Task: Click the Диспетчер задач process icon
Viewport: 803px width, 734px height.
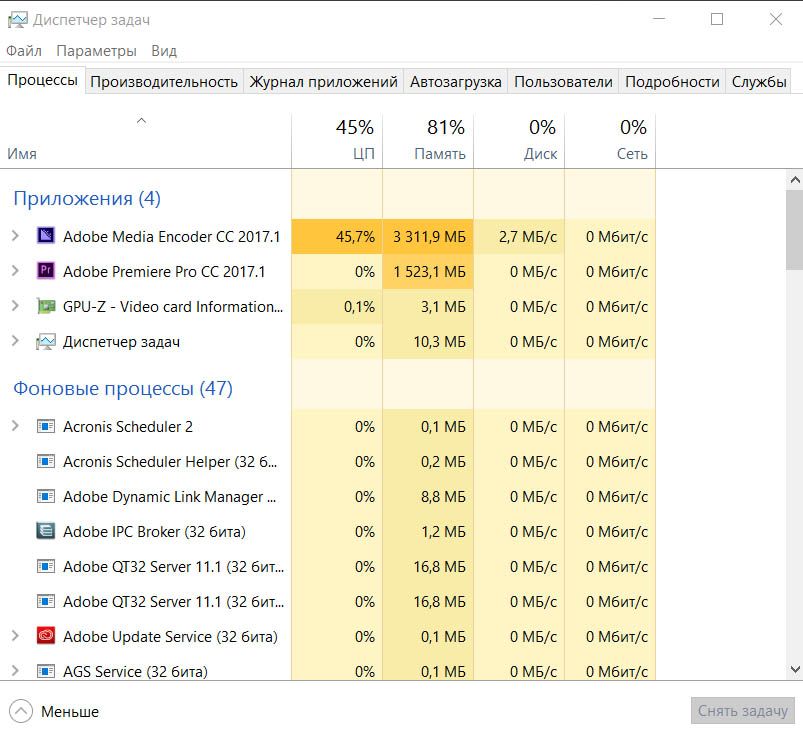Action: pyautogui.click(x=46, y=342)
